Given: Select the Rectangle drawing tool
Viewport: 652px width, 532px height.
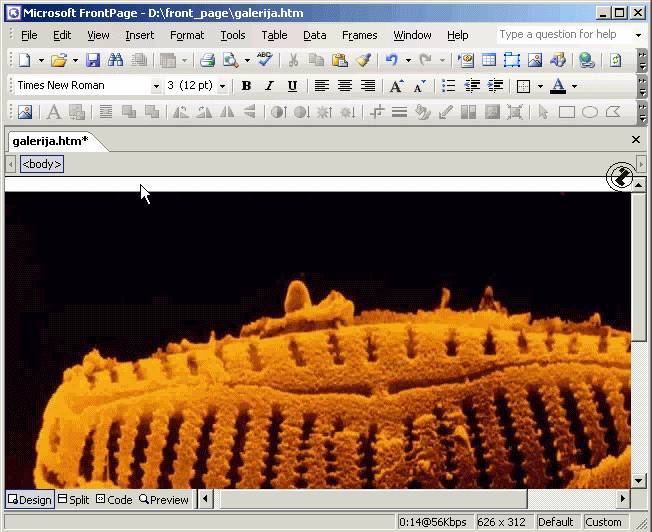Looking at the screenshot, I should pyautogui.click(x=567, y=112).
